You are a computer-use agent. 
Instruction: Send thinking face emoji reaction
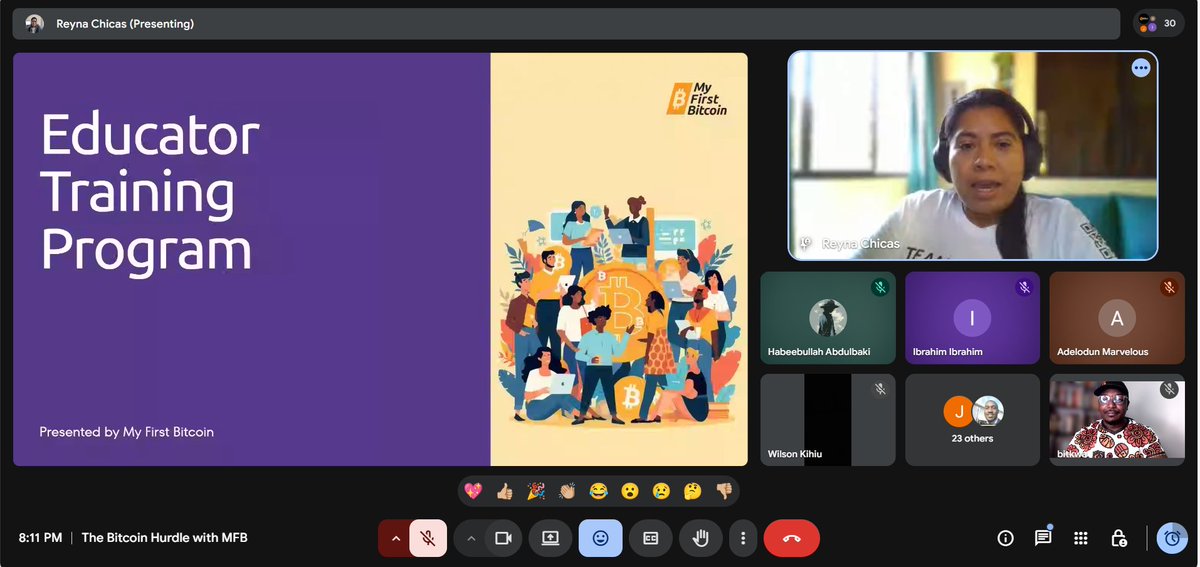tap(692, 491)
